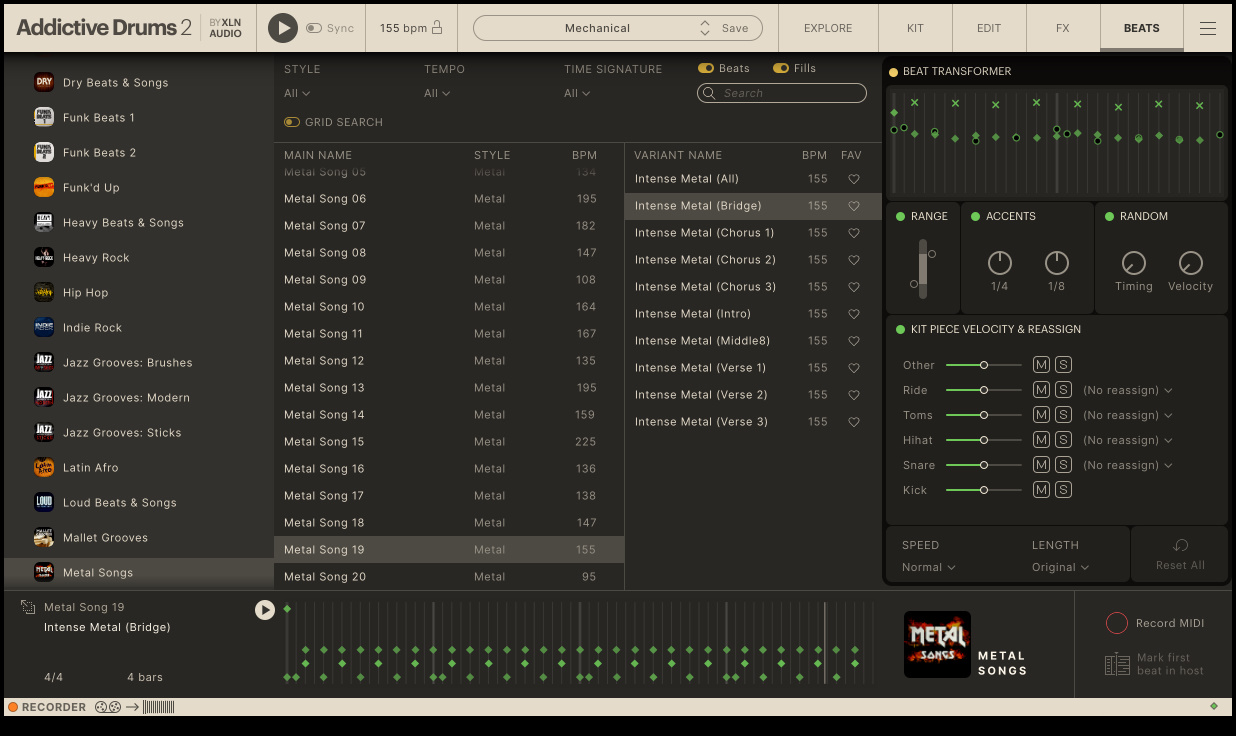
Task: Select Metal Song 12 in the list
Action: pos(449,361)
